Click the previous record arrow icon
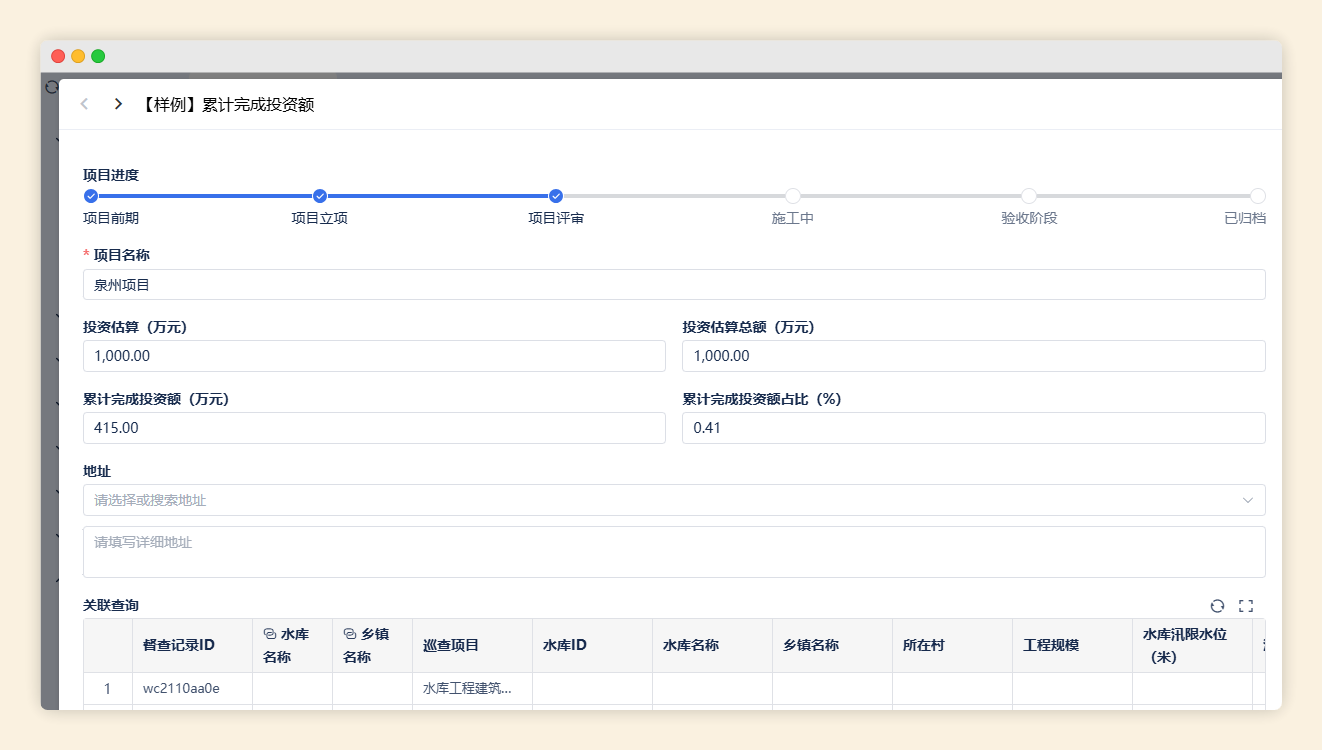The image size is (1322, 750). [85, 104]
